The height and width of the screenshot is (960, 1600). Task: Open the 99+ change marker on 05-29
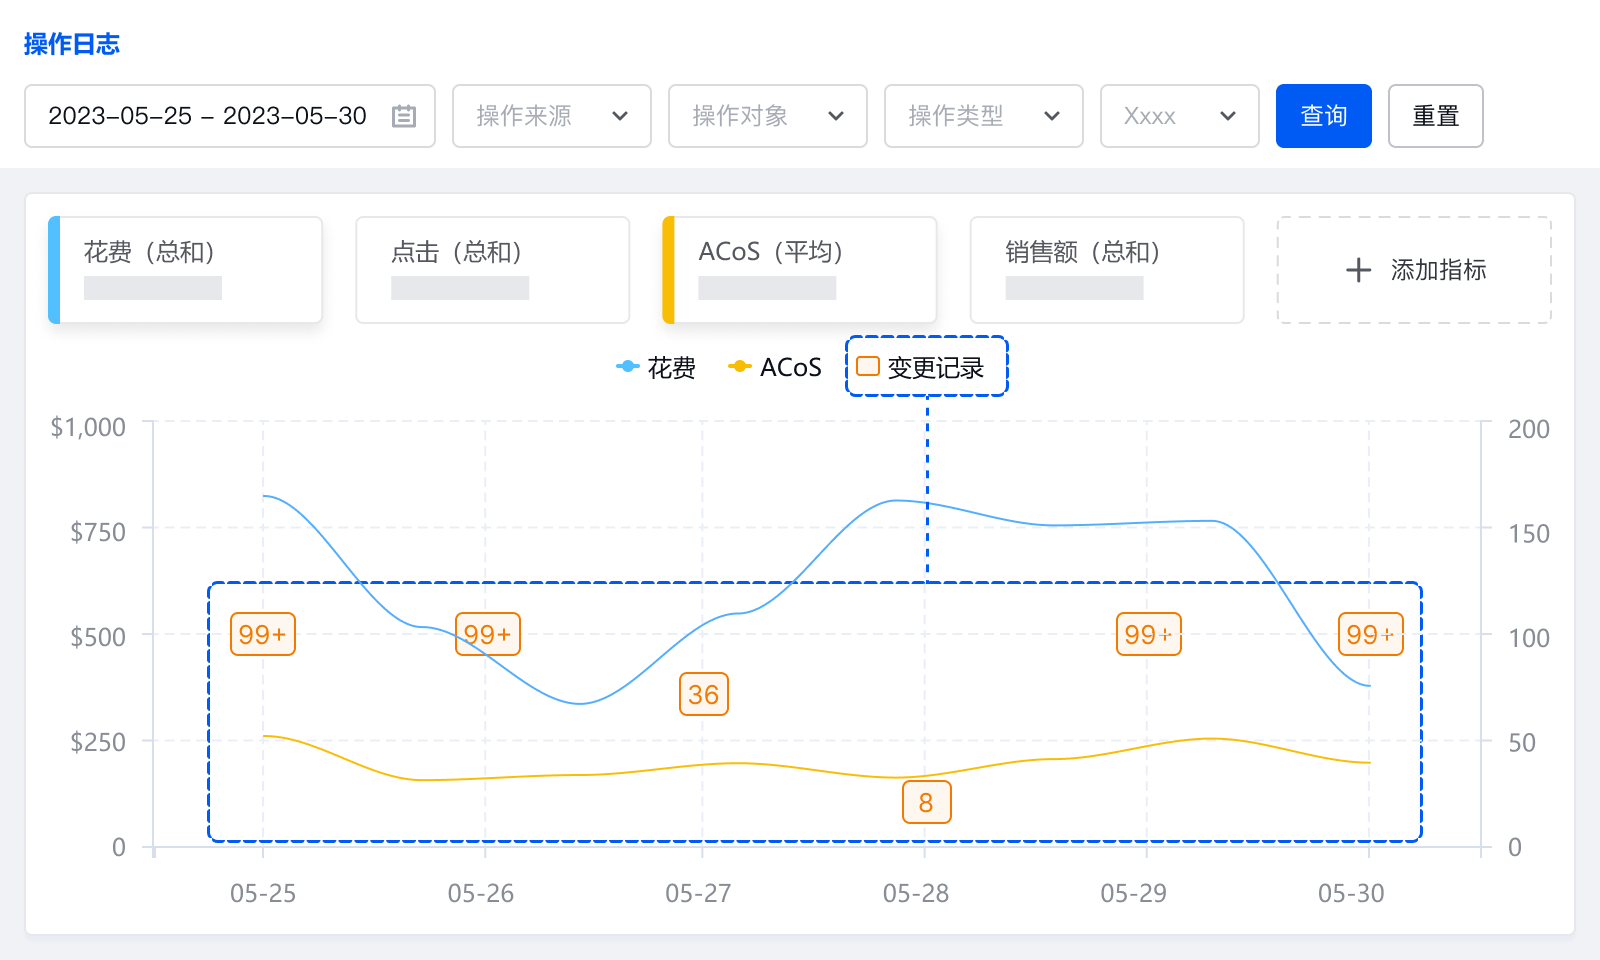pos(1149,634)
